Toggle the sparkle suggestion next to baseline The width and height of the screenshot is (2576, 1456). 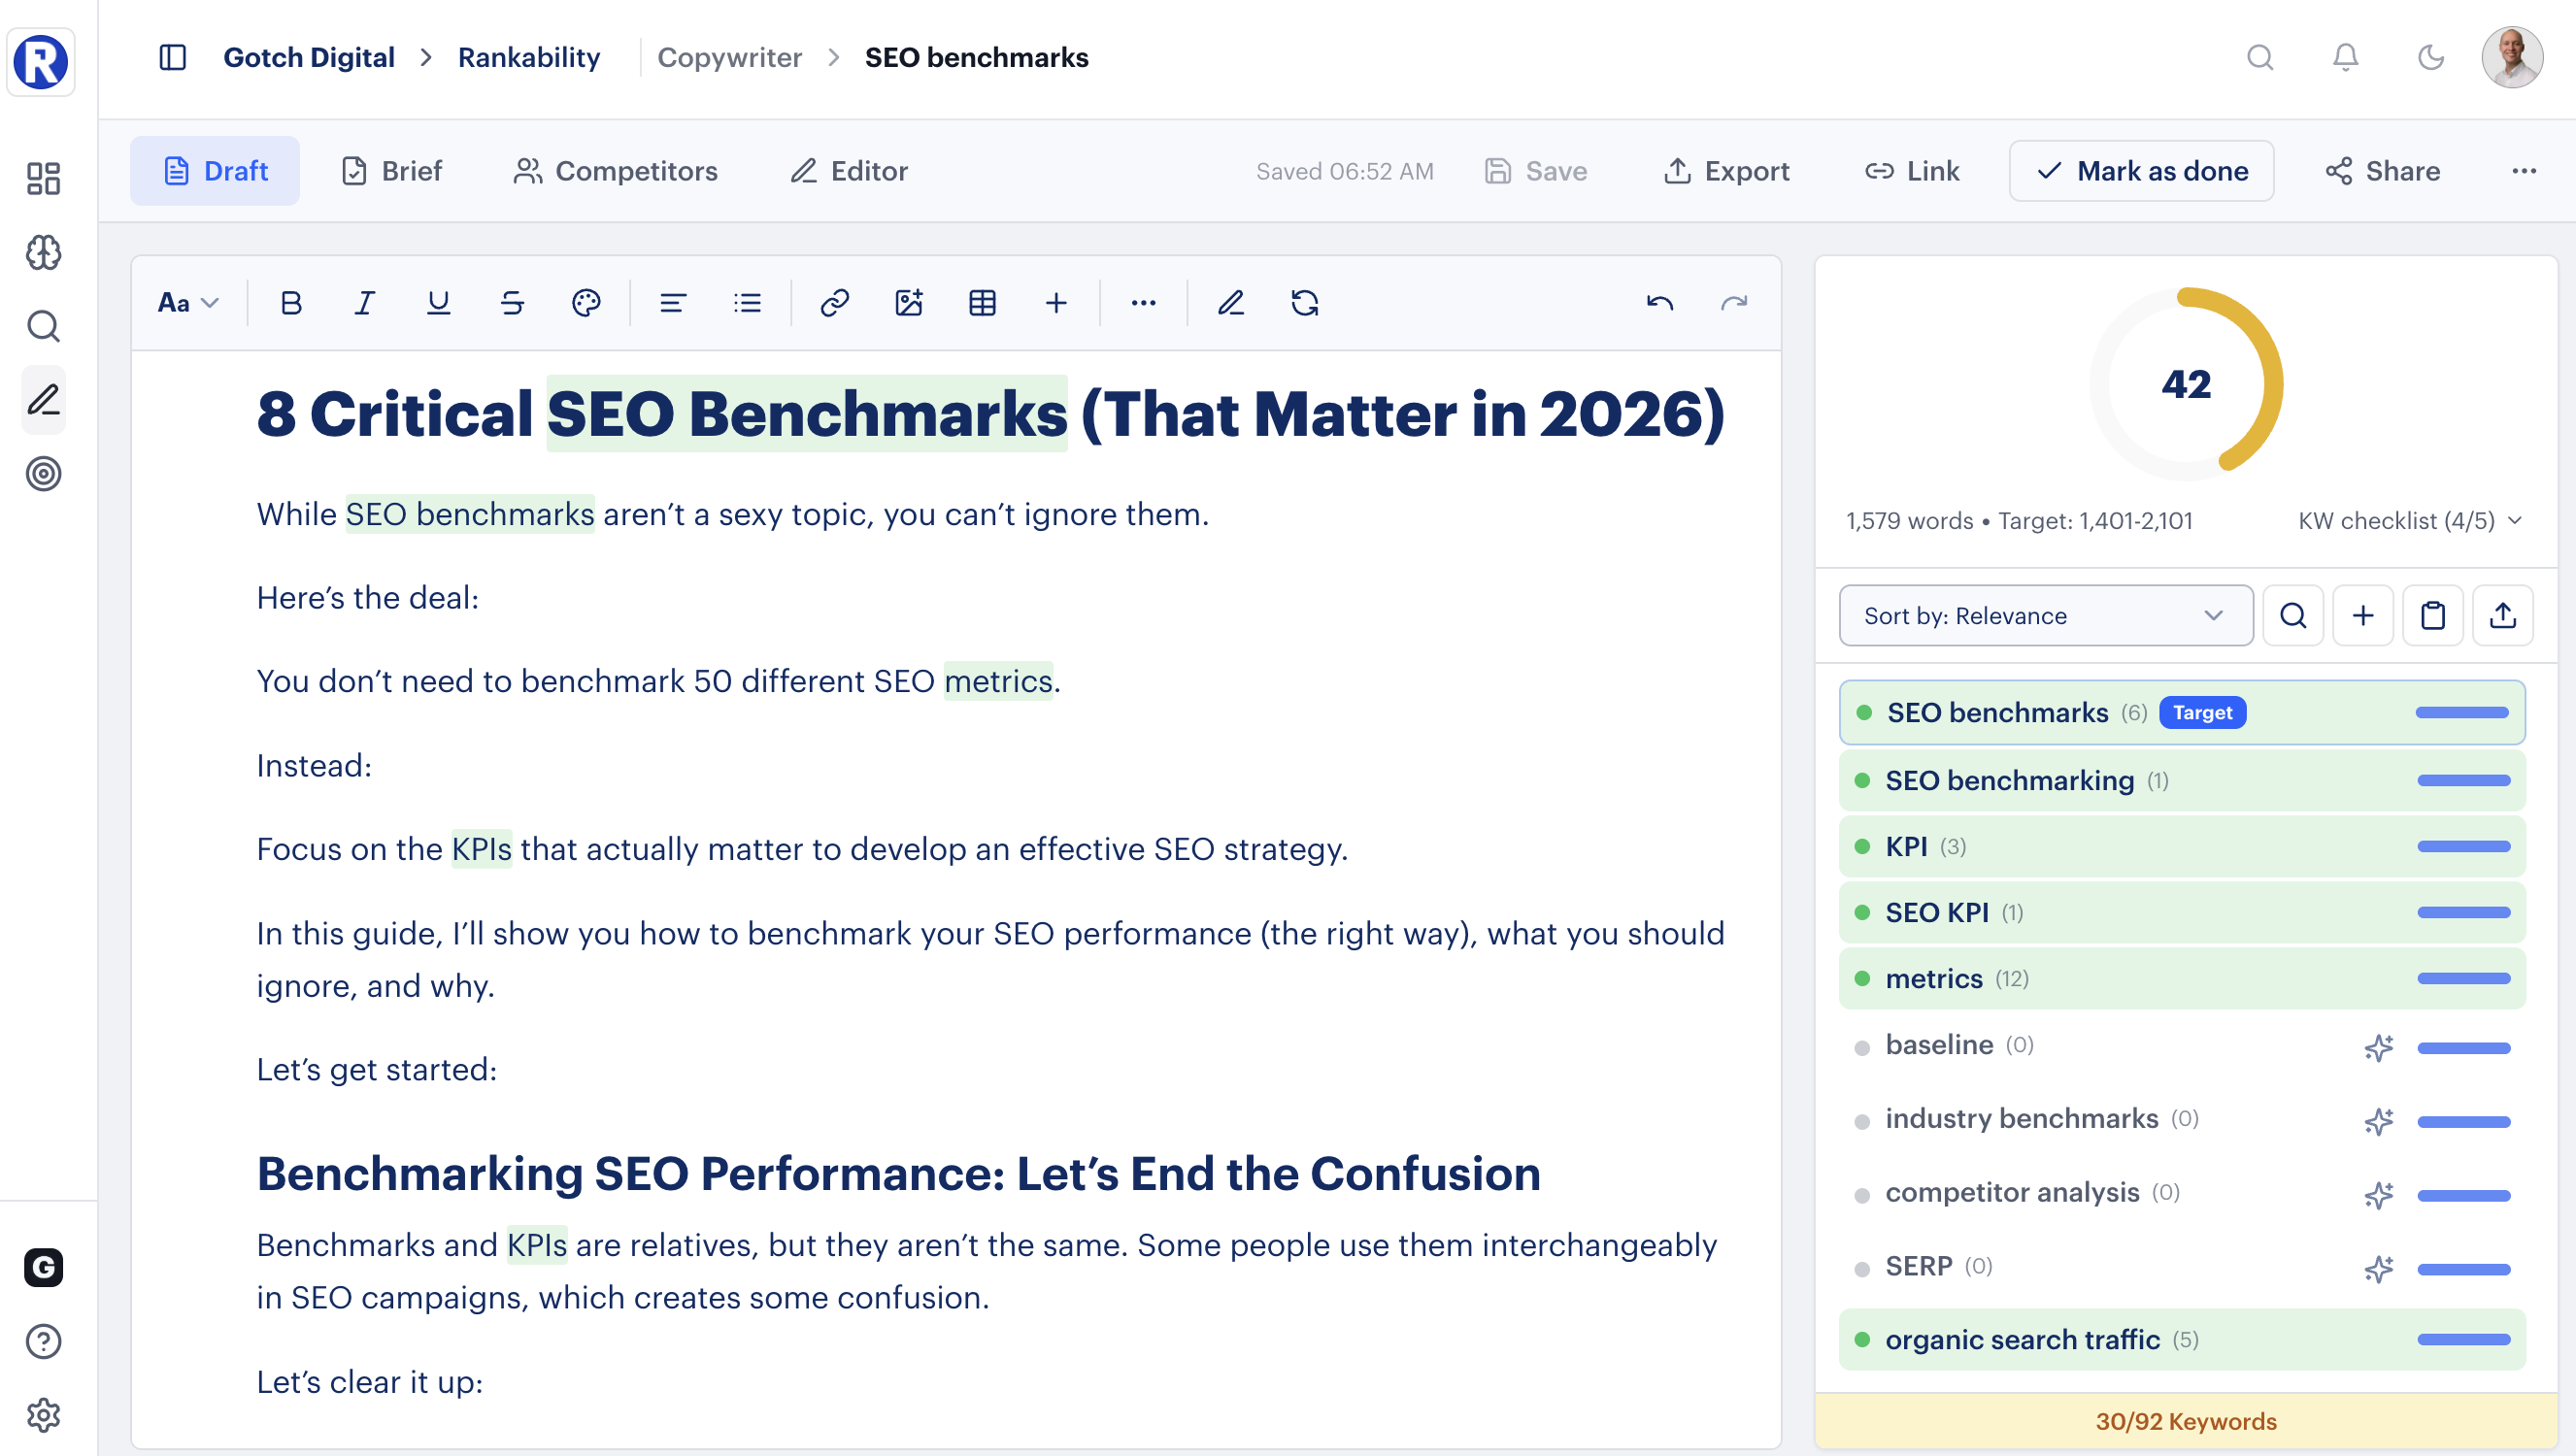2379,1047
